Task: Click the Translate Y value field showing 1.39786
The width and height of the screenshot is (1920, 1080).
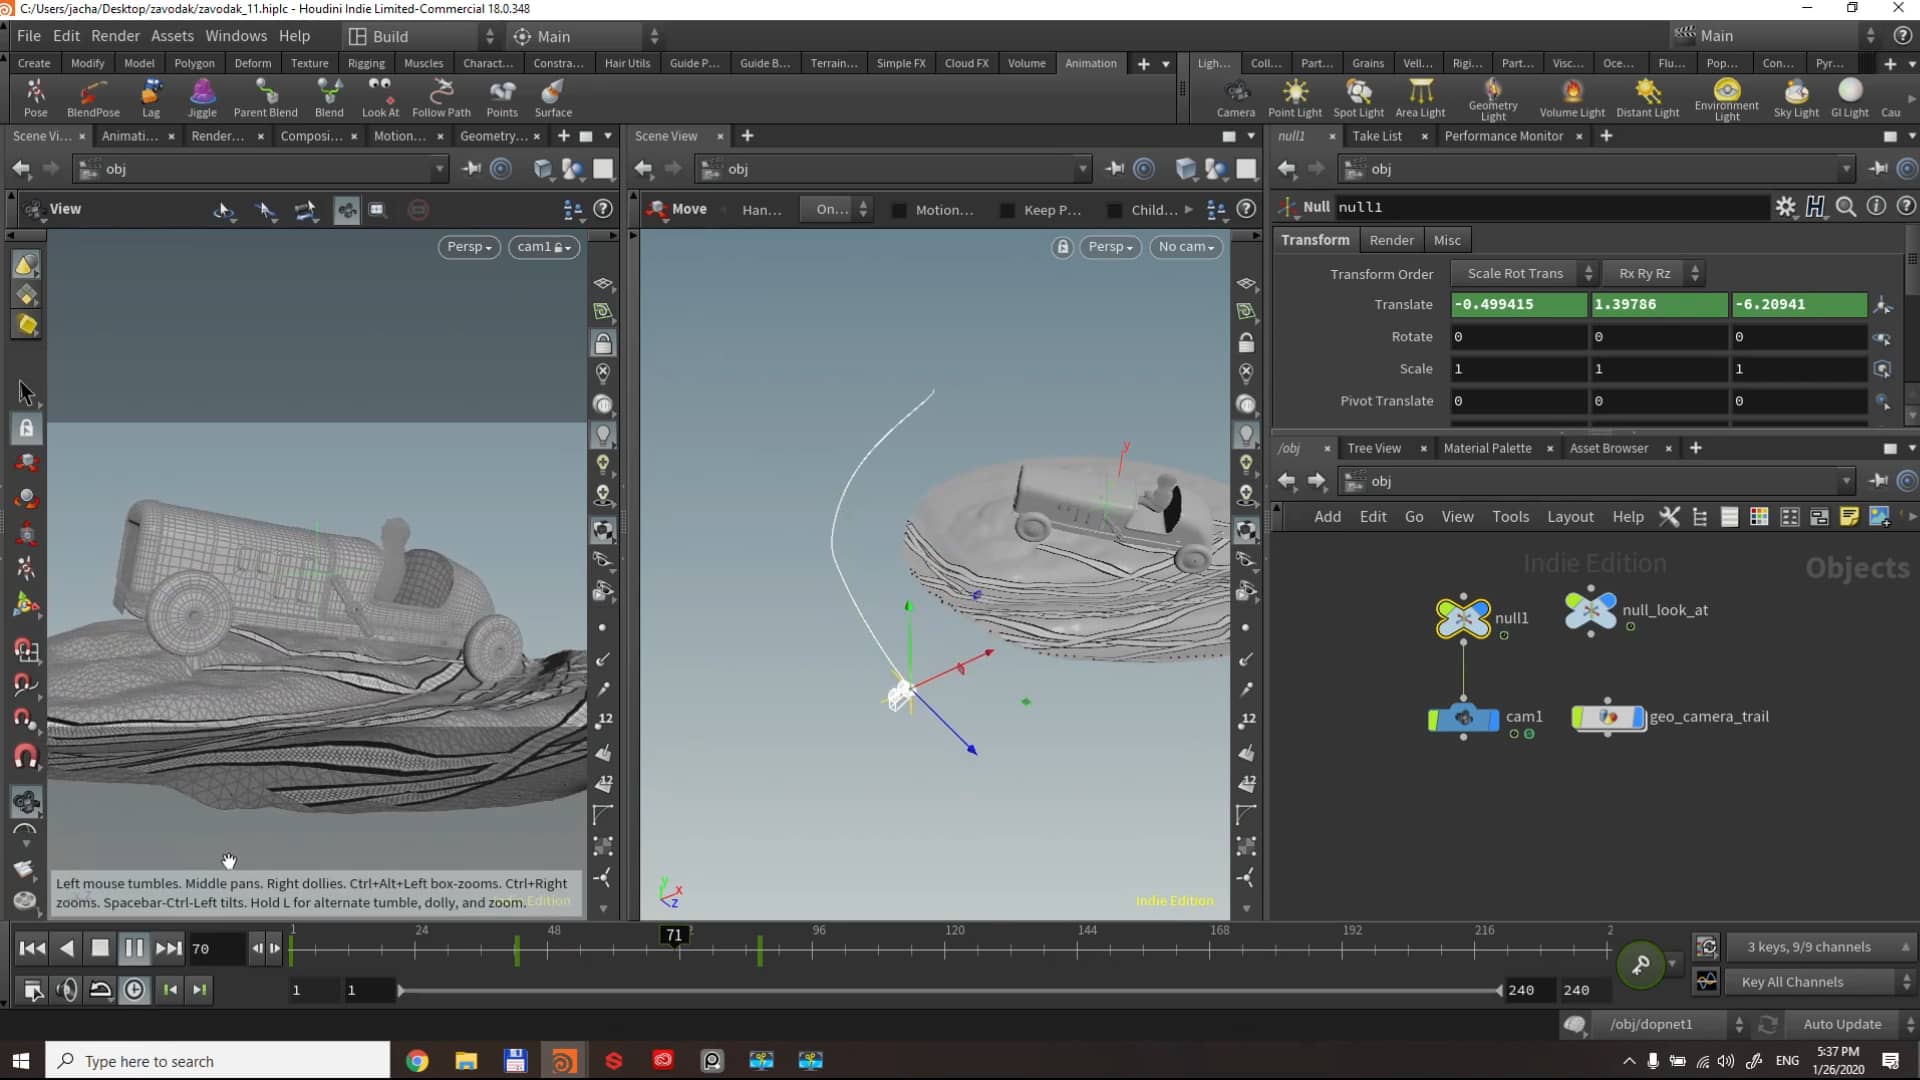Action: 1659,304
